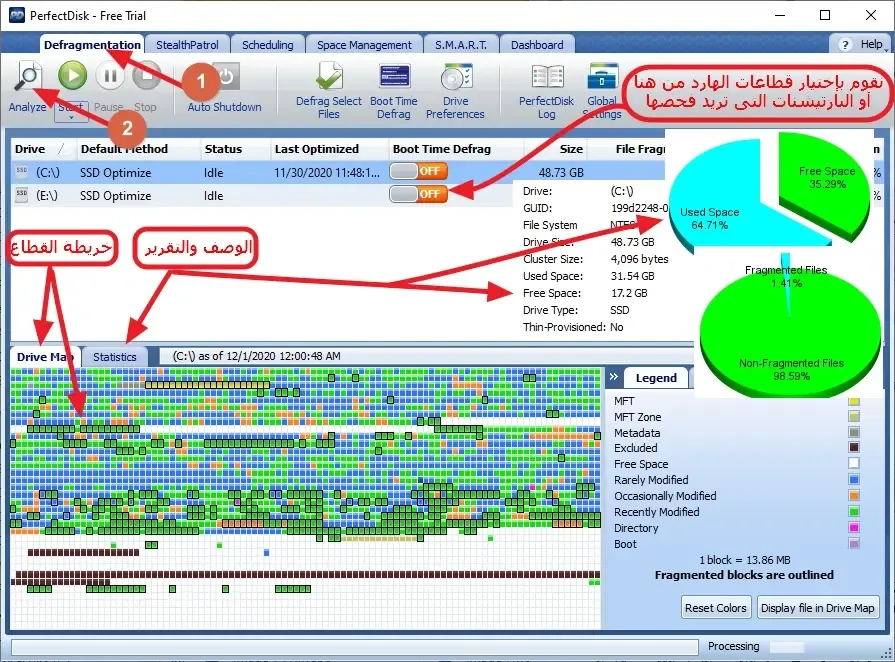Switch to the Scheduling tab
895x662 pixels.
pyautogui.click(x=268, y=45)
